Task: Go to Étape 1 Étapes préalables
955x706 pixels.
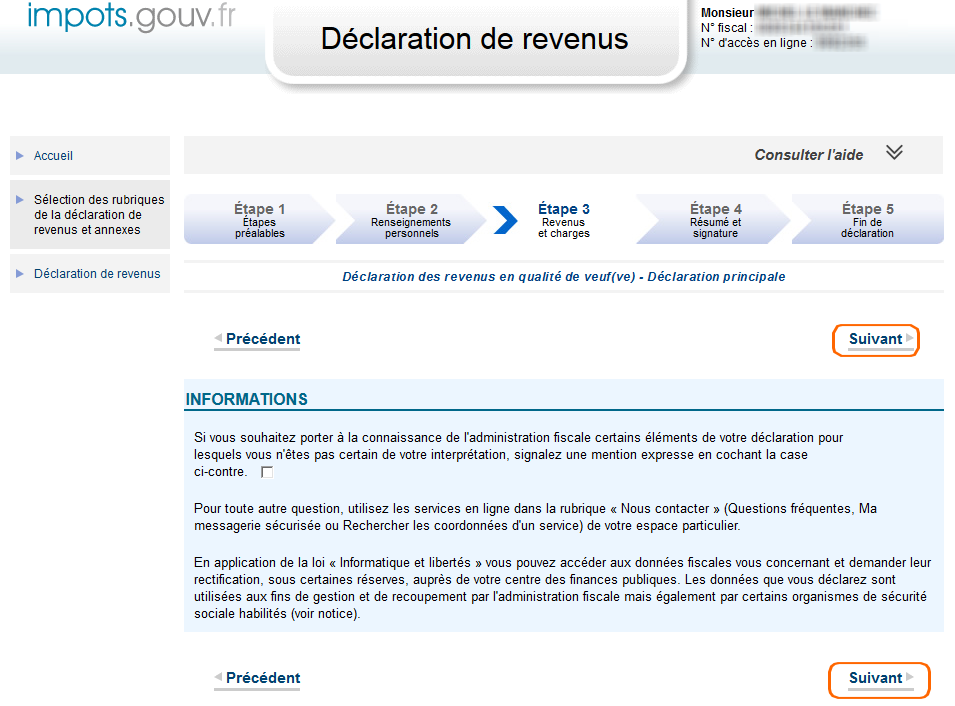Action: click(x=259, y=220)
